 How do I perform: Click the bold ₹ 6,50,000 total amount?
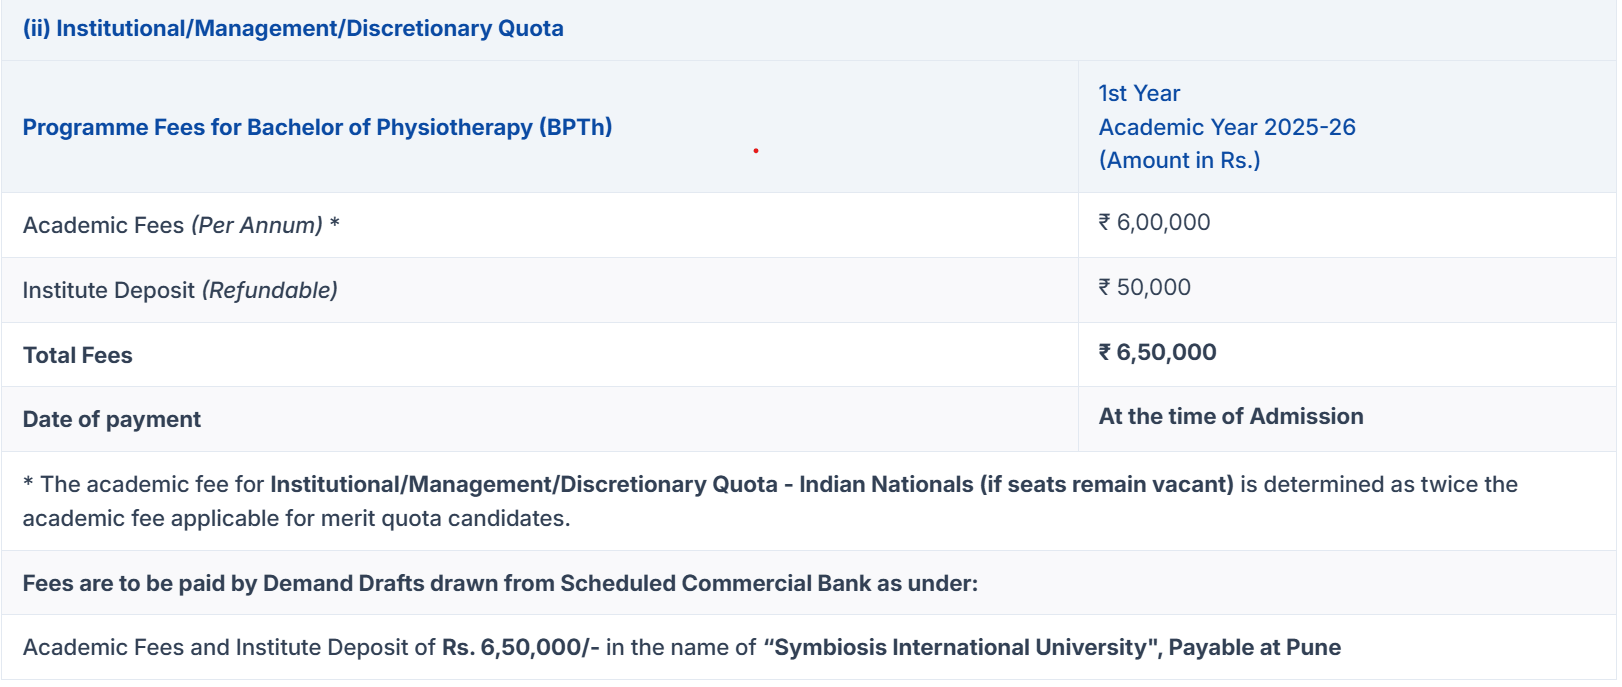coord(1157,352)
